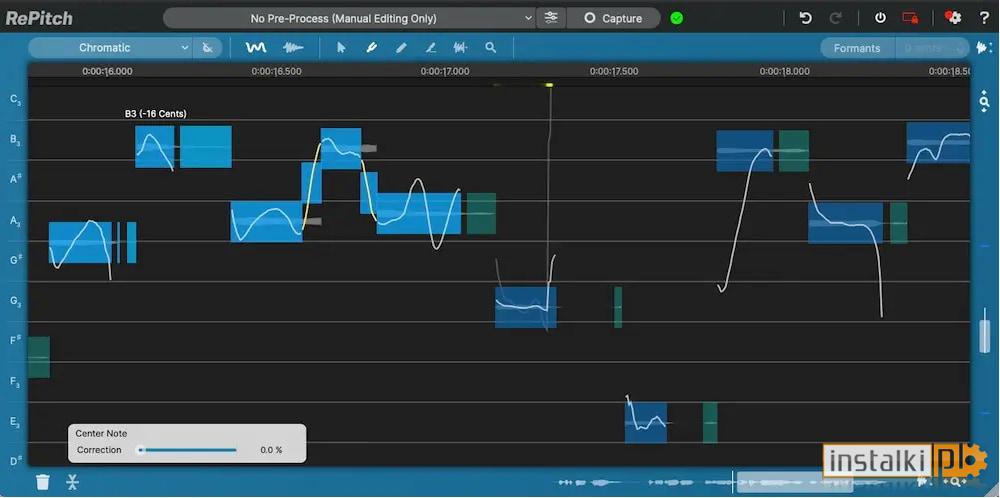Select the green F#3 block at left edge
Viewport: 1000px width, 498px height.
pyautogui.click(x=38, y=357)
